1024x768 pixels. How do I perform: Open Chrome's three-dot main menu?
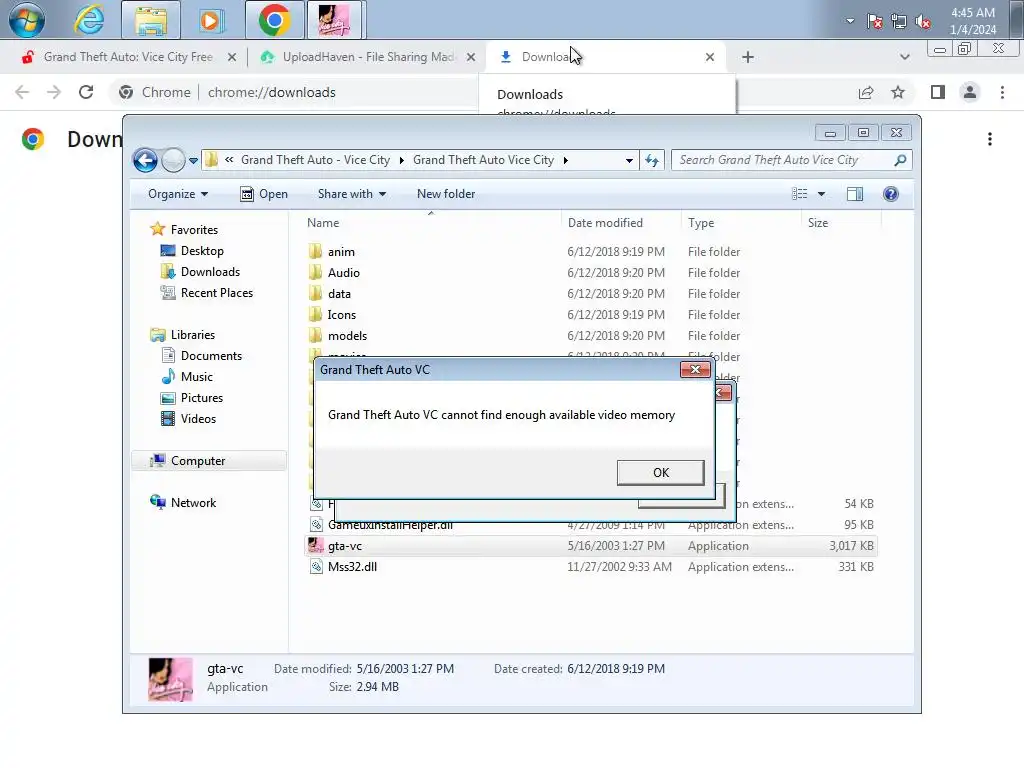pos(1002,92)
